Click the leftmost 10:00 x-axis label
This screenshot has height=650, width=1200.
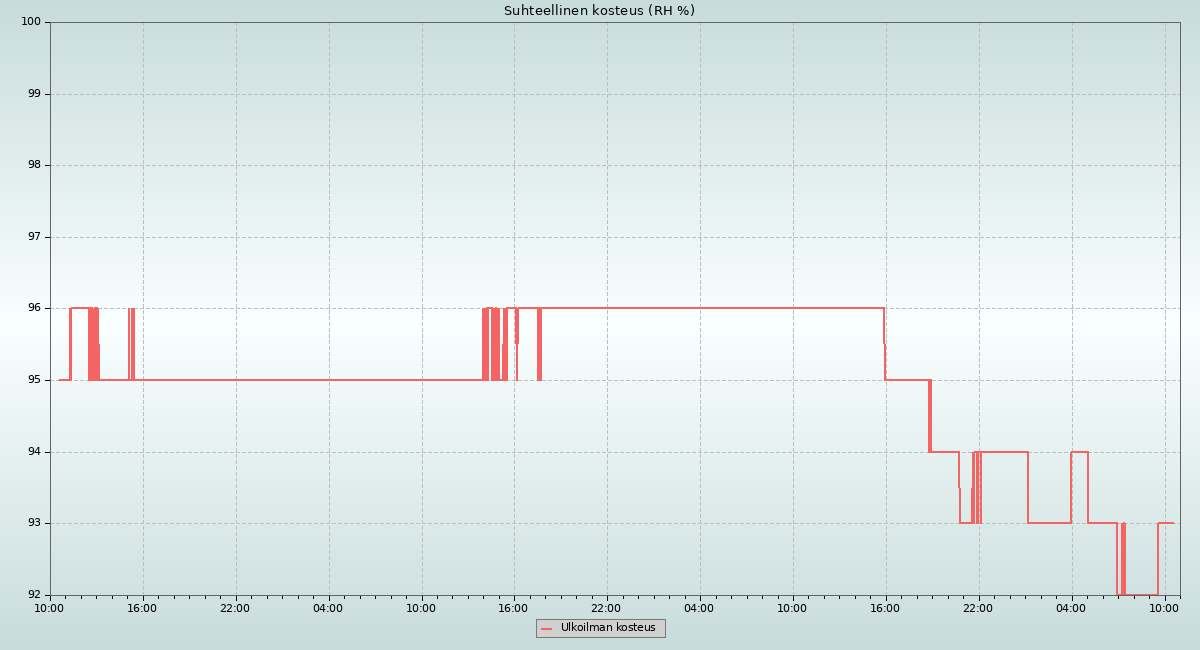(x=49, y=608)
